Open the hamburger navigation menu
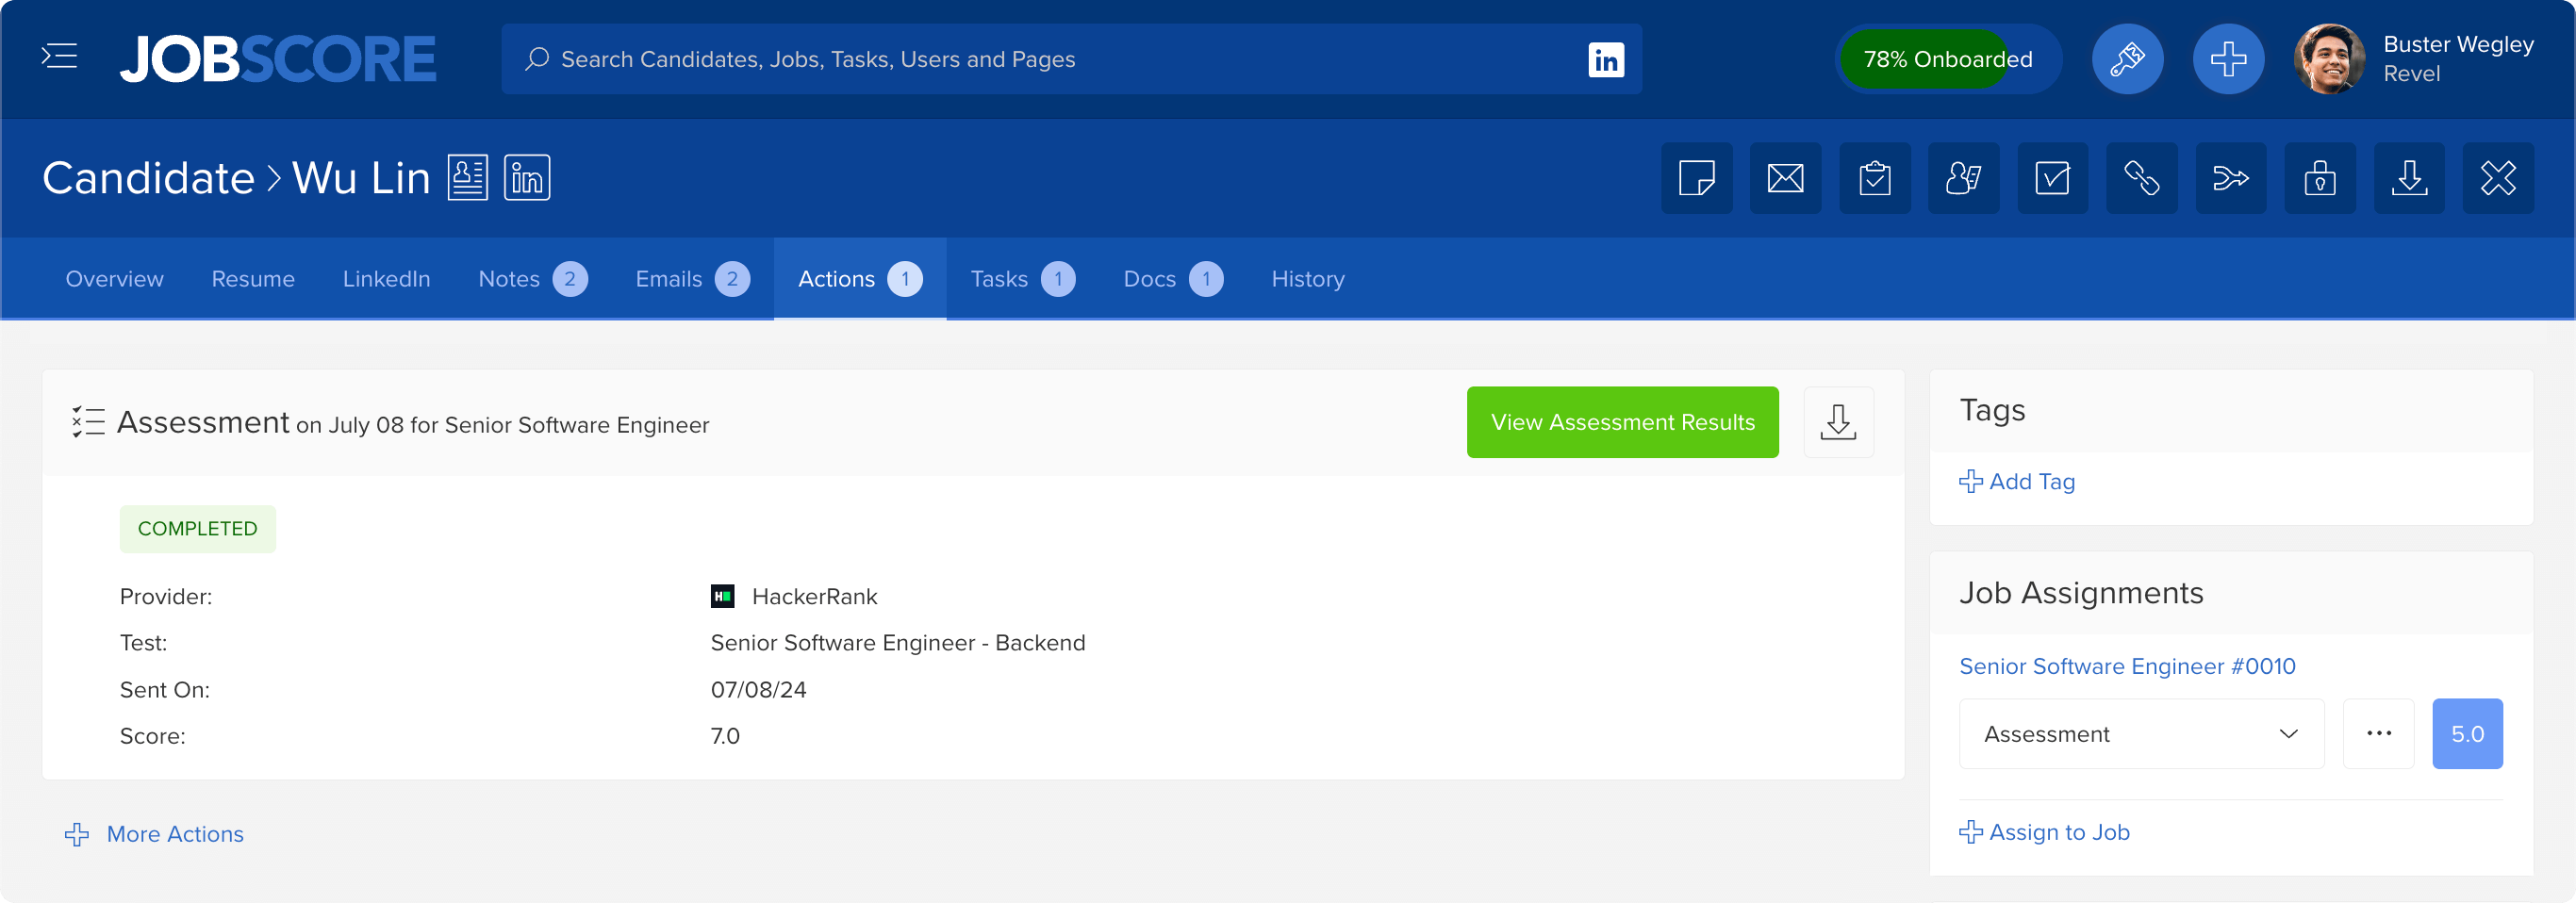This screenshot has height=903, width=2576. click(x=59, y=57)
